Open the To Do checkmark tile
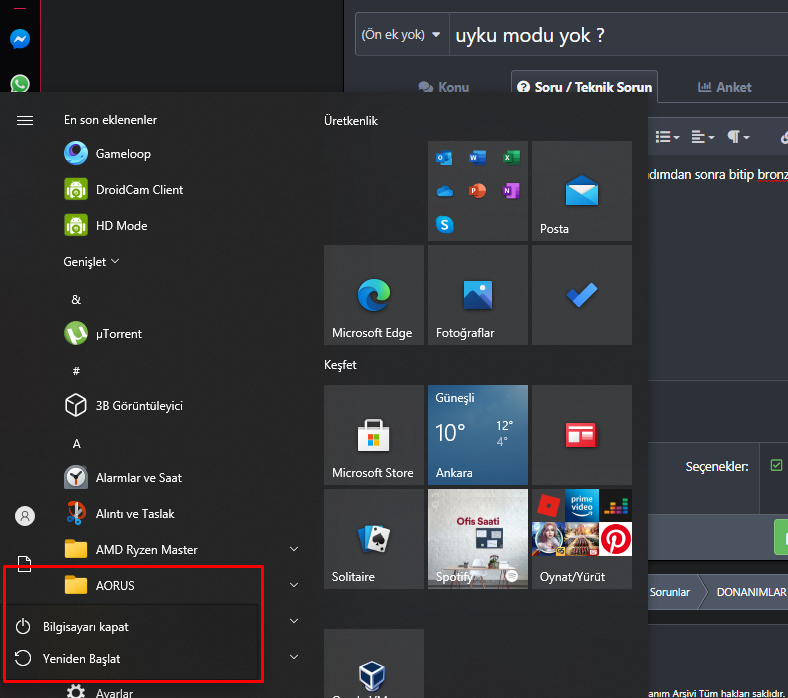Screen dimensions: 788x698 tap(581, 295)
